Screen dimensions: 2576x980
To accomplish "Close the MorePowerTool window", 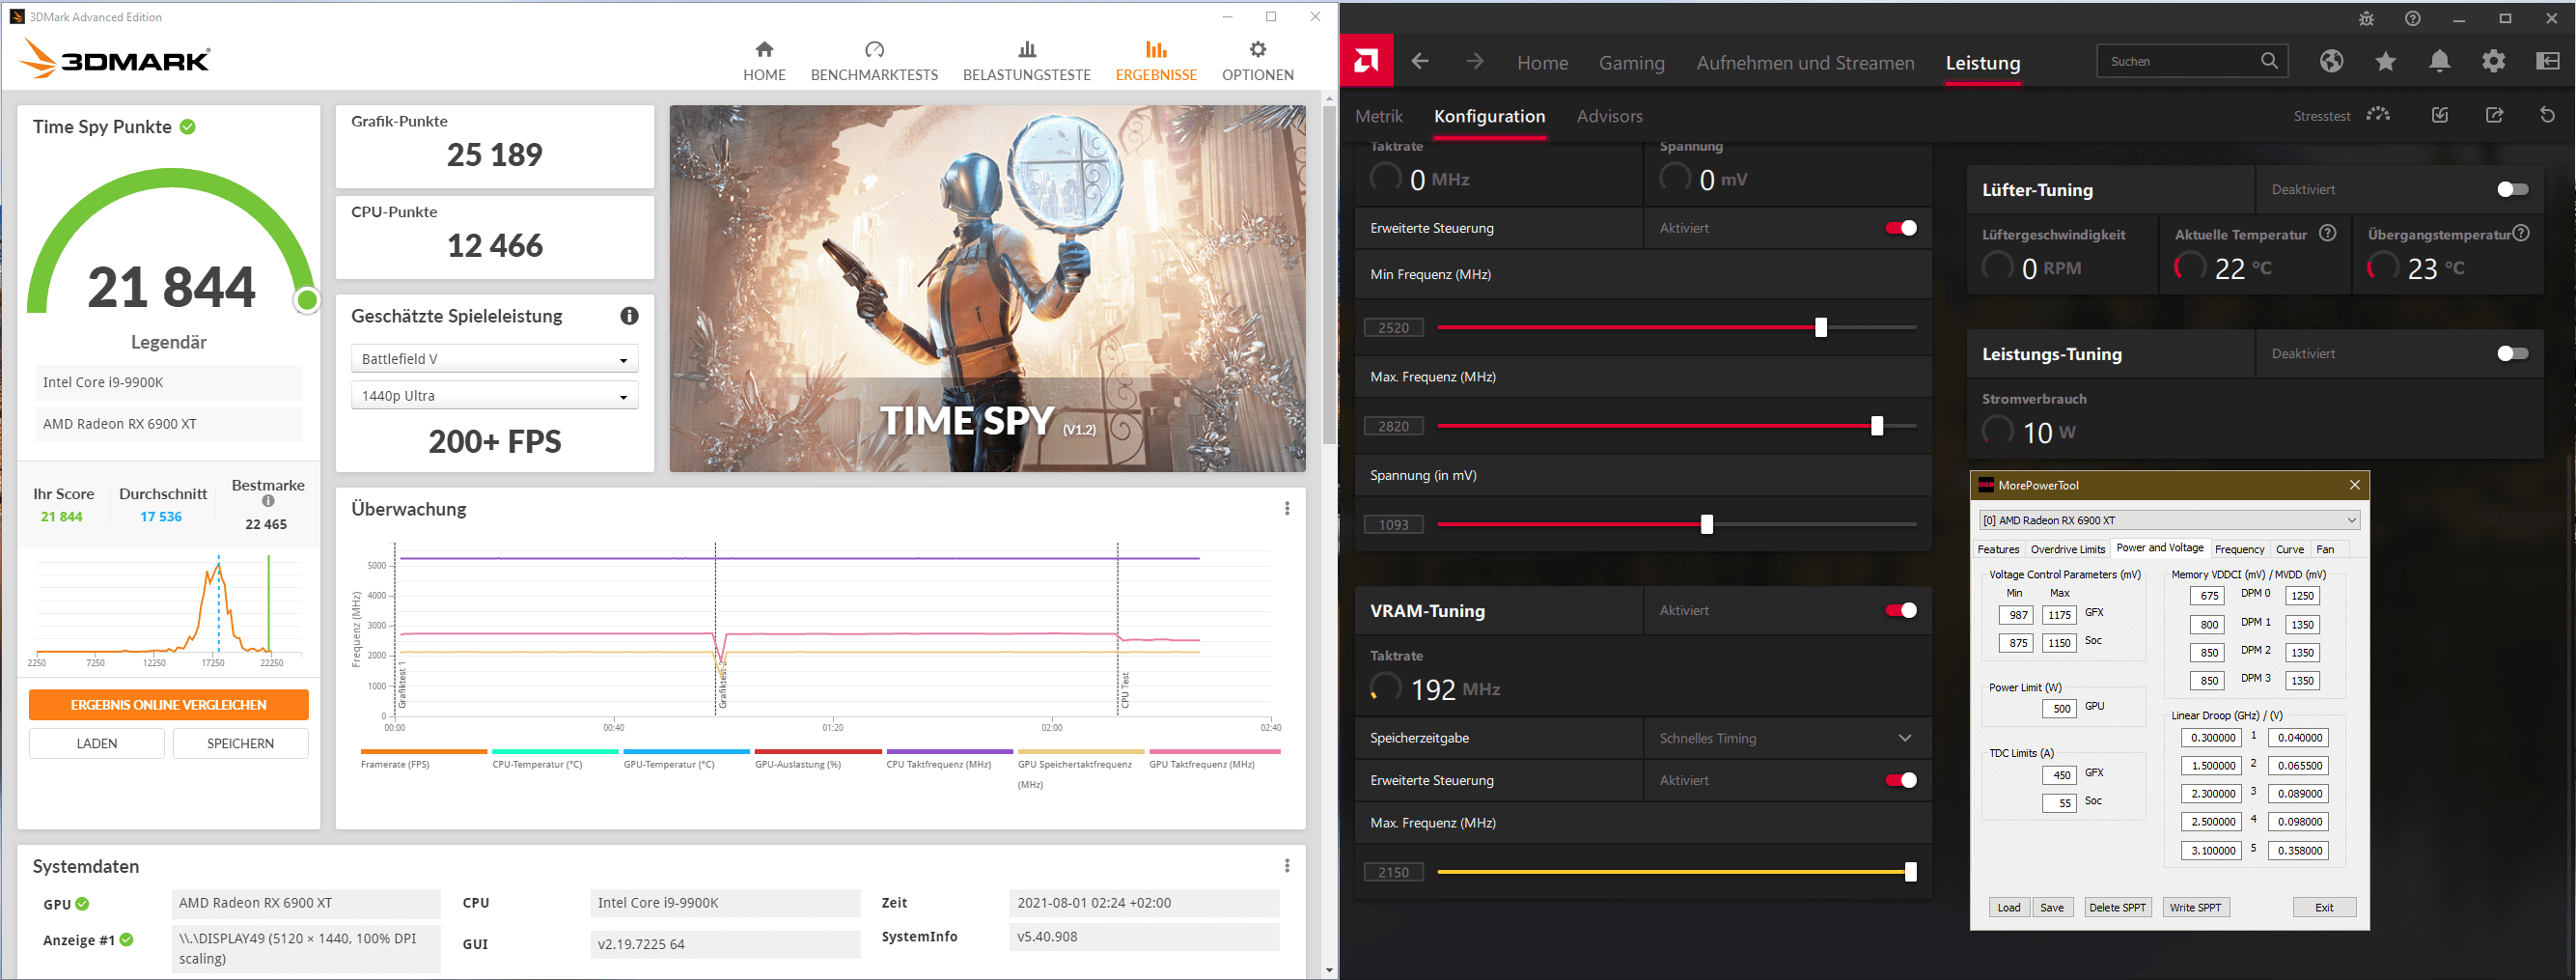I will pos(2354,485).
